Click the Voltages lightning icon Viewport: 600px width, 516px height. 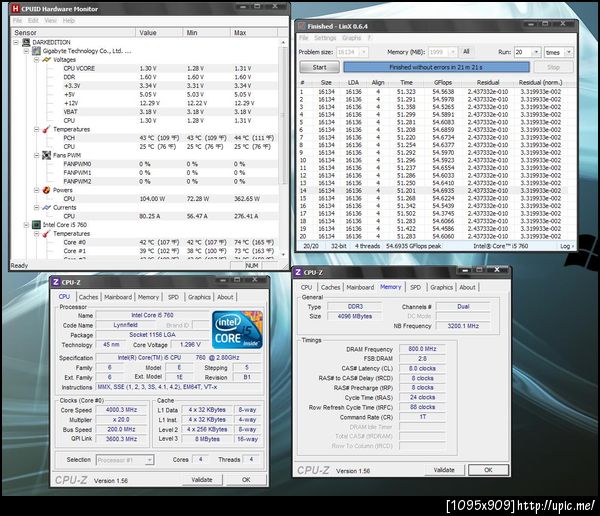pyautogui.click(x=46, y=60)
